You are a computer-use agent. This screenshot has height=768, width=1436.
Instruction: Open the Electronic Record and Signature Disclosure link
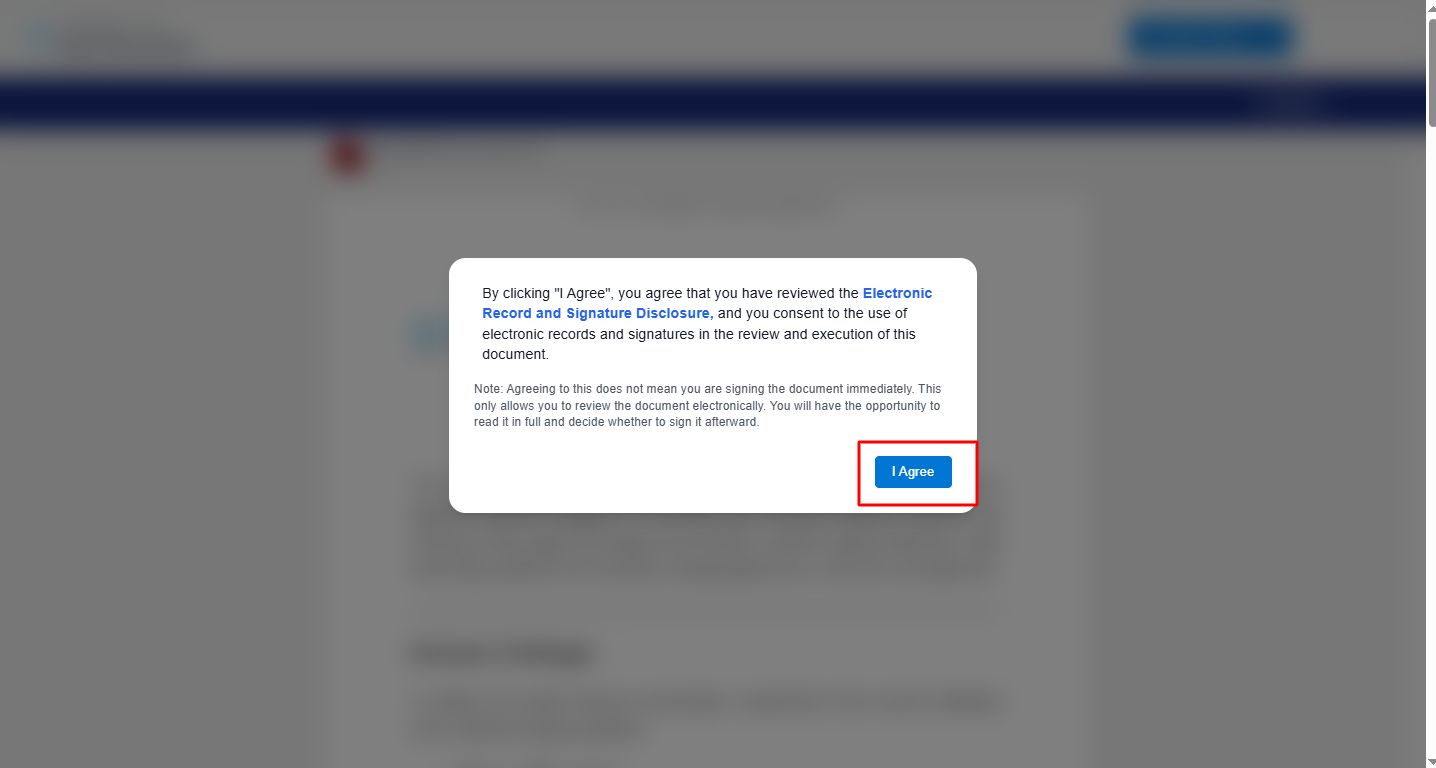pos(707,303)
